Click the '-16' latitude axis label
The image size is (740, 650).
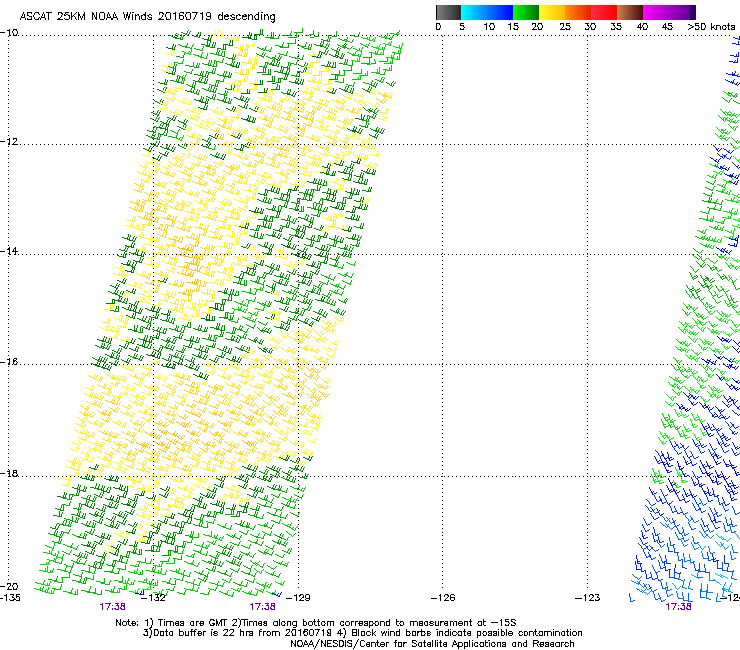(x=9, y=362)
